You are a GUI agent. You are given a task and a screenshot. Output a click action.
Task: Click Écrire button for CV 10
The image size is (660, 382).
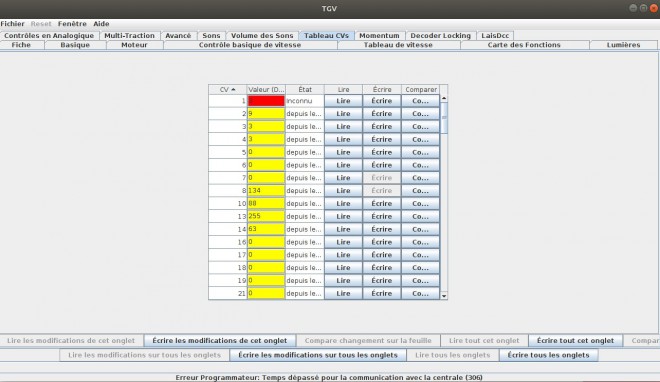point(382,204)
